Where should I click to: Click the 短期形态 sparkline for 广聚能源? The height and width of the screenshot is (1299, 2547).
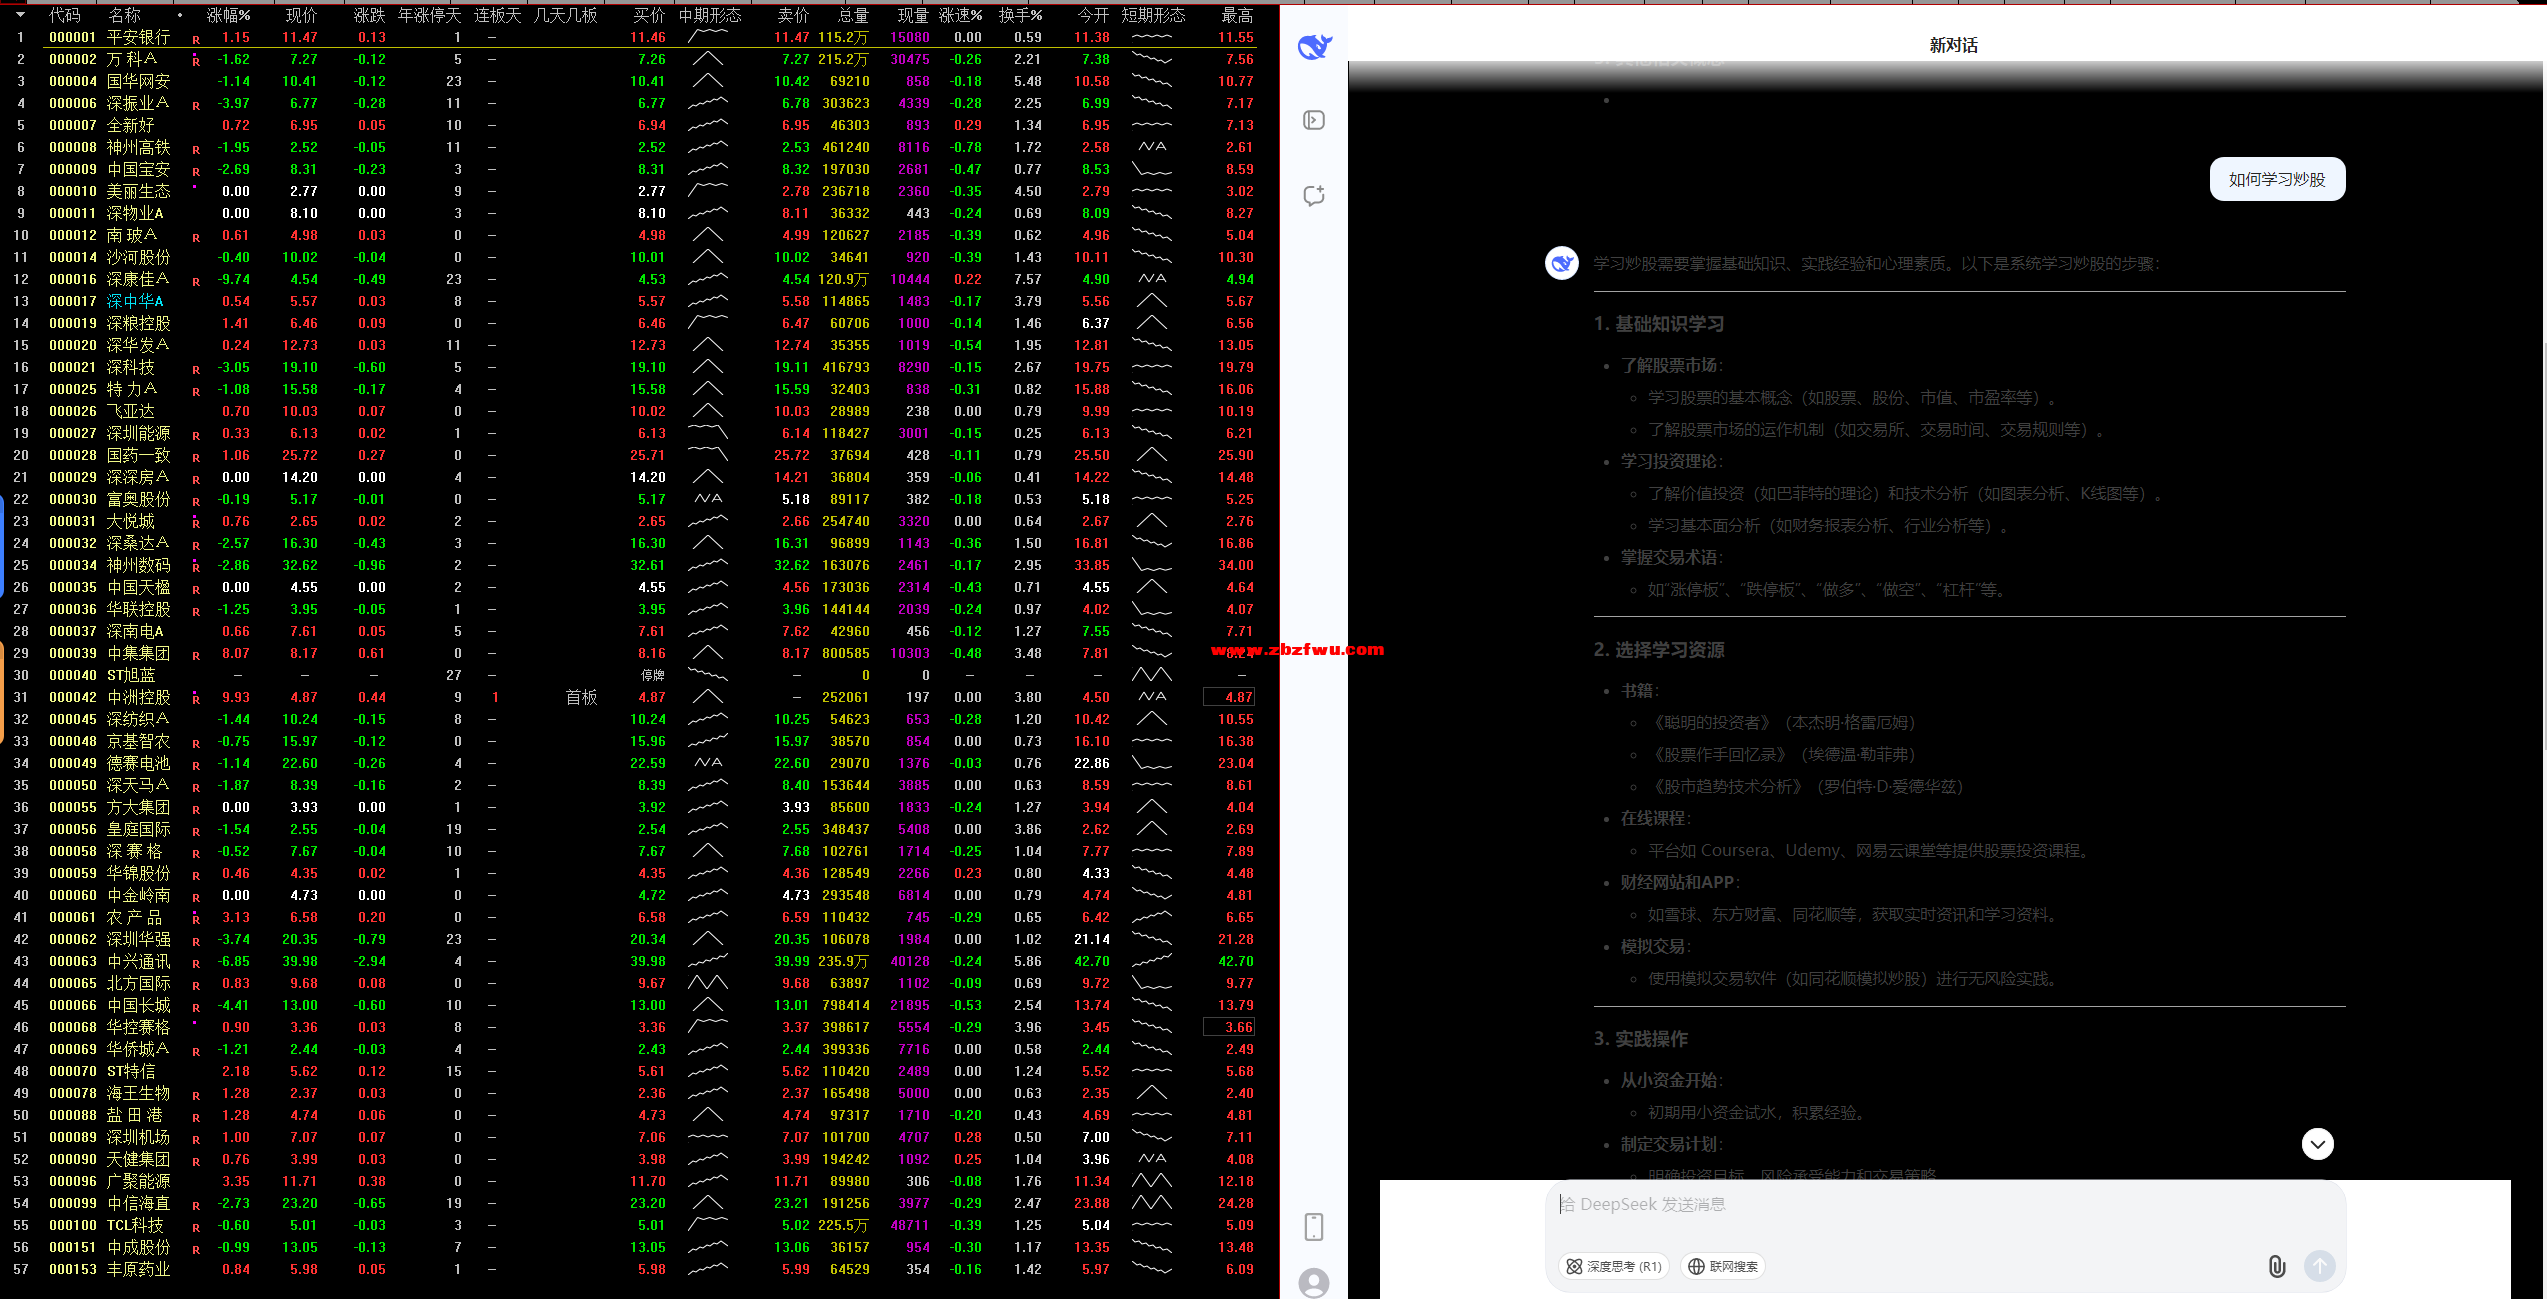coord(1152,1180)
